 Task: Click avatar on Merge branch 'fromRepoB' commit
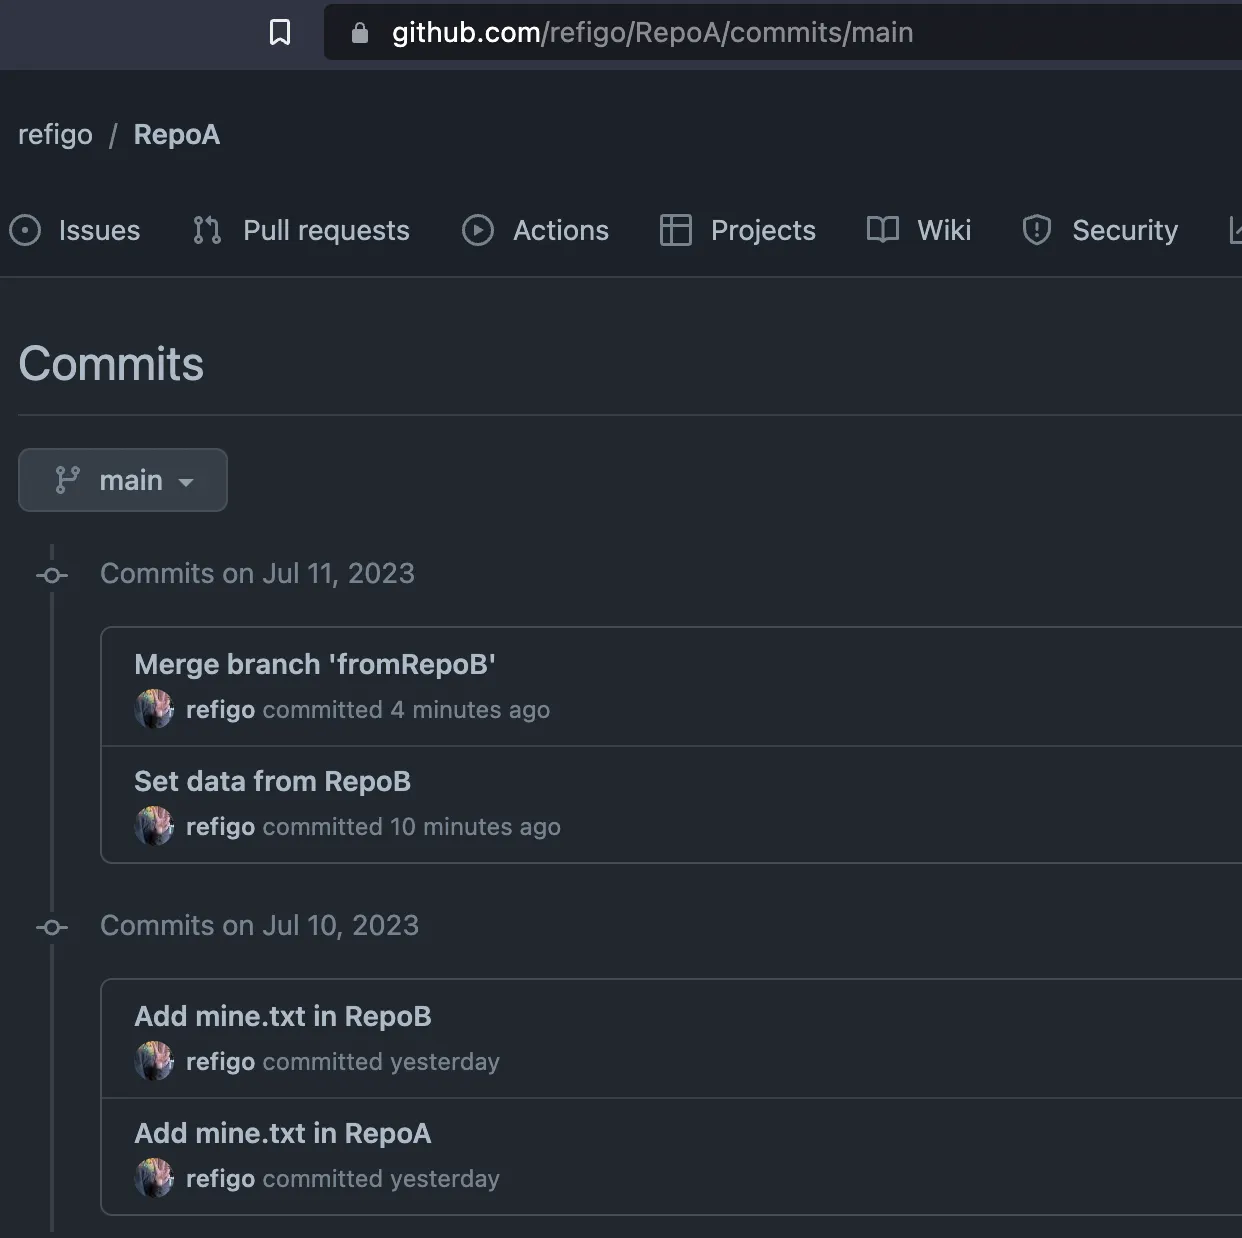pos(154,709)
